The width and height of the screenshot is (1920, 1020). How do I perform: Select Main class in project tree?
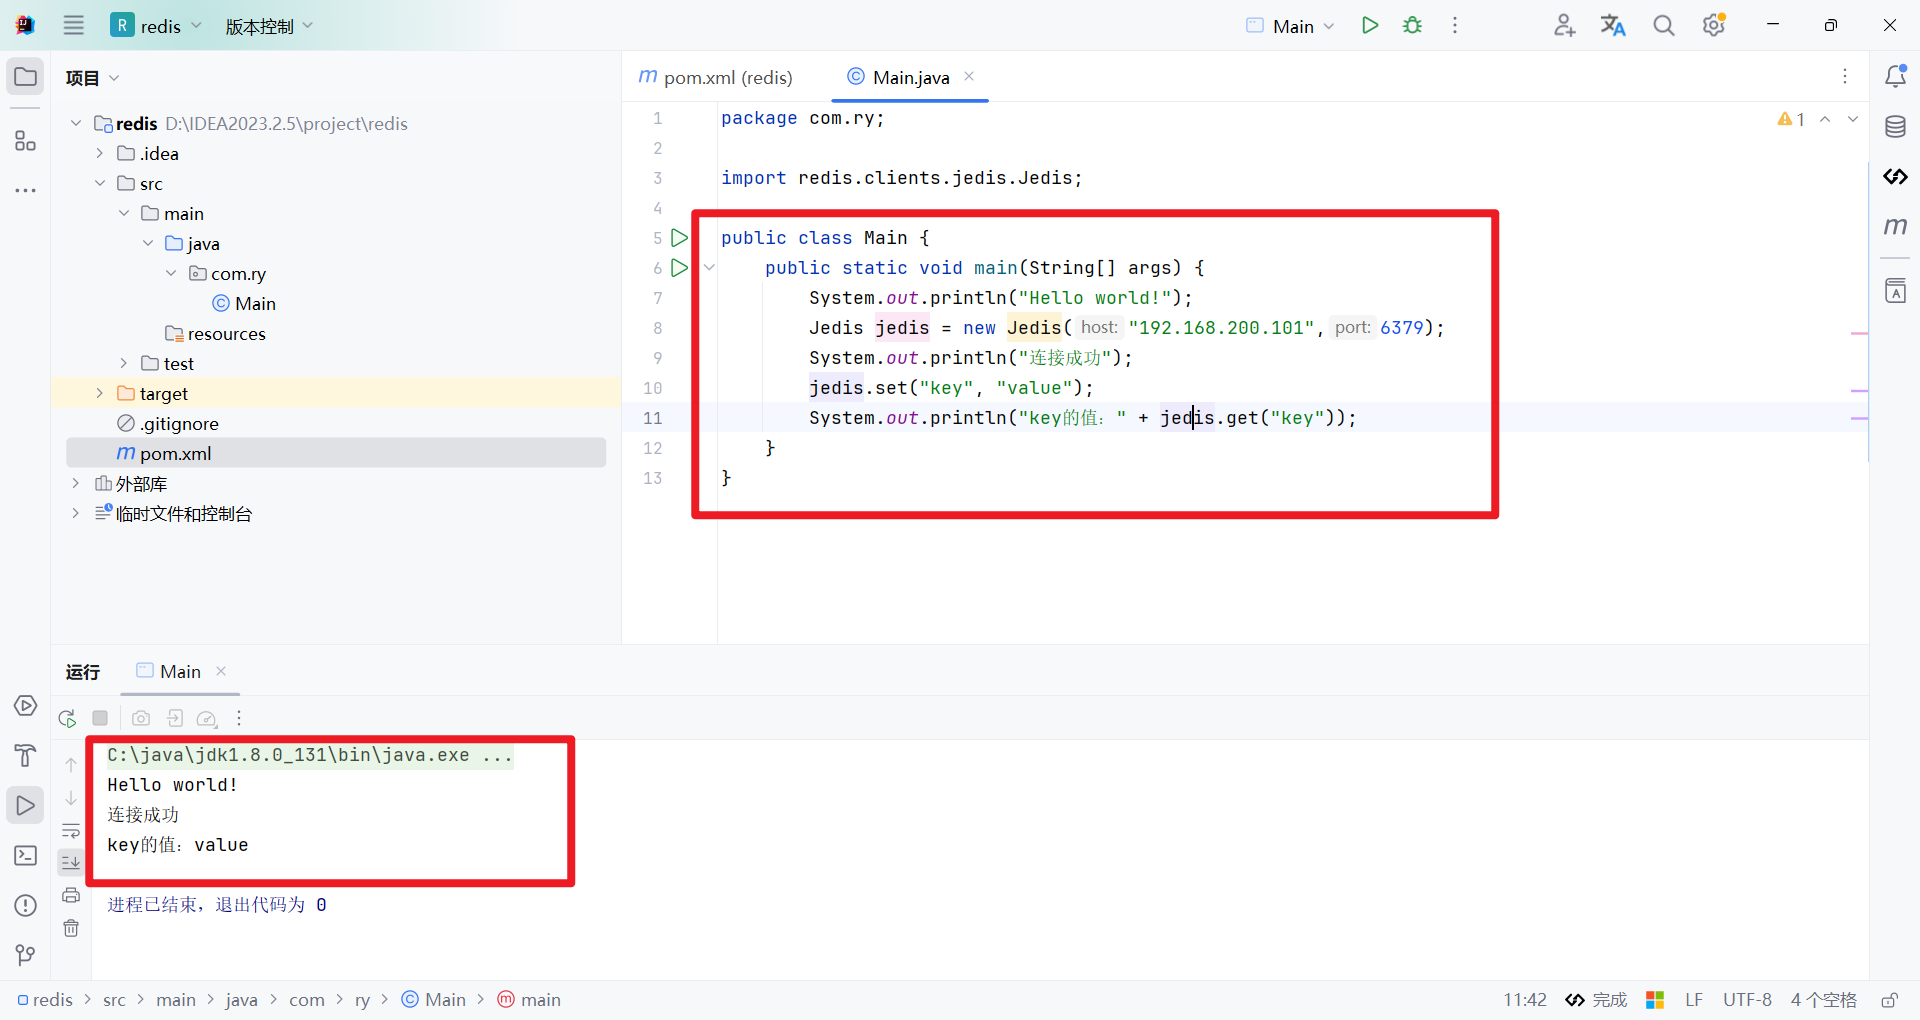244,303
